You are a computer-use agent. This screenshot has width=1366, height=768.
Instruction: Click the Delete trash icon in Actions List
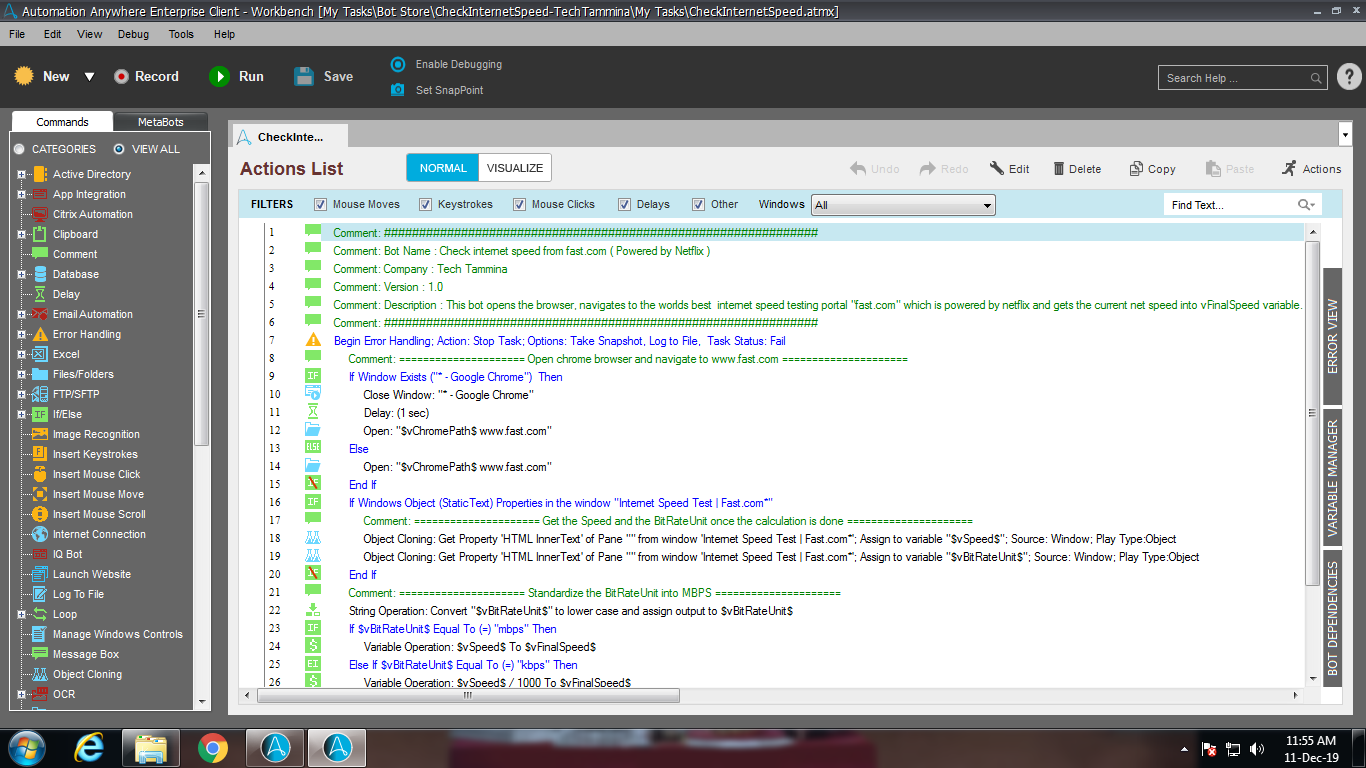pyautogui.click(x=1058, y=169)
